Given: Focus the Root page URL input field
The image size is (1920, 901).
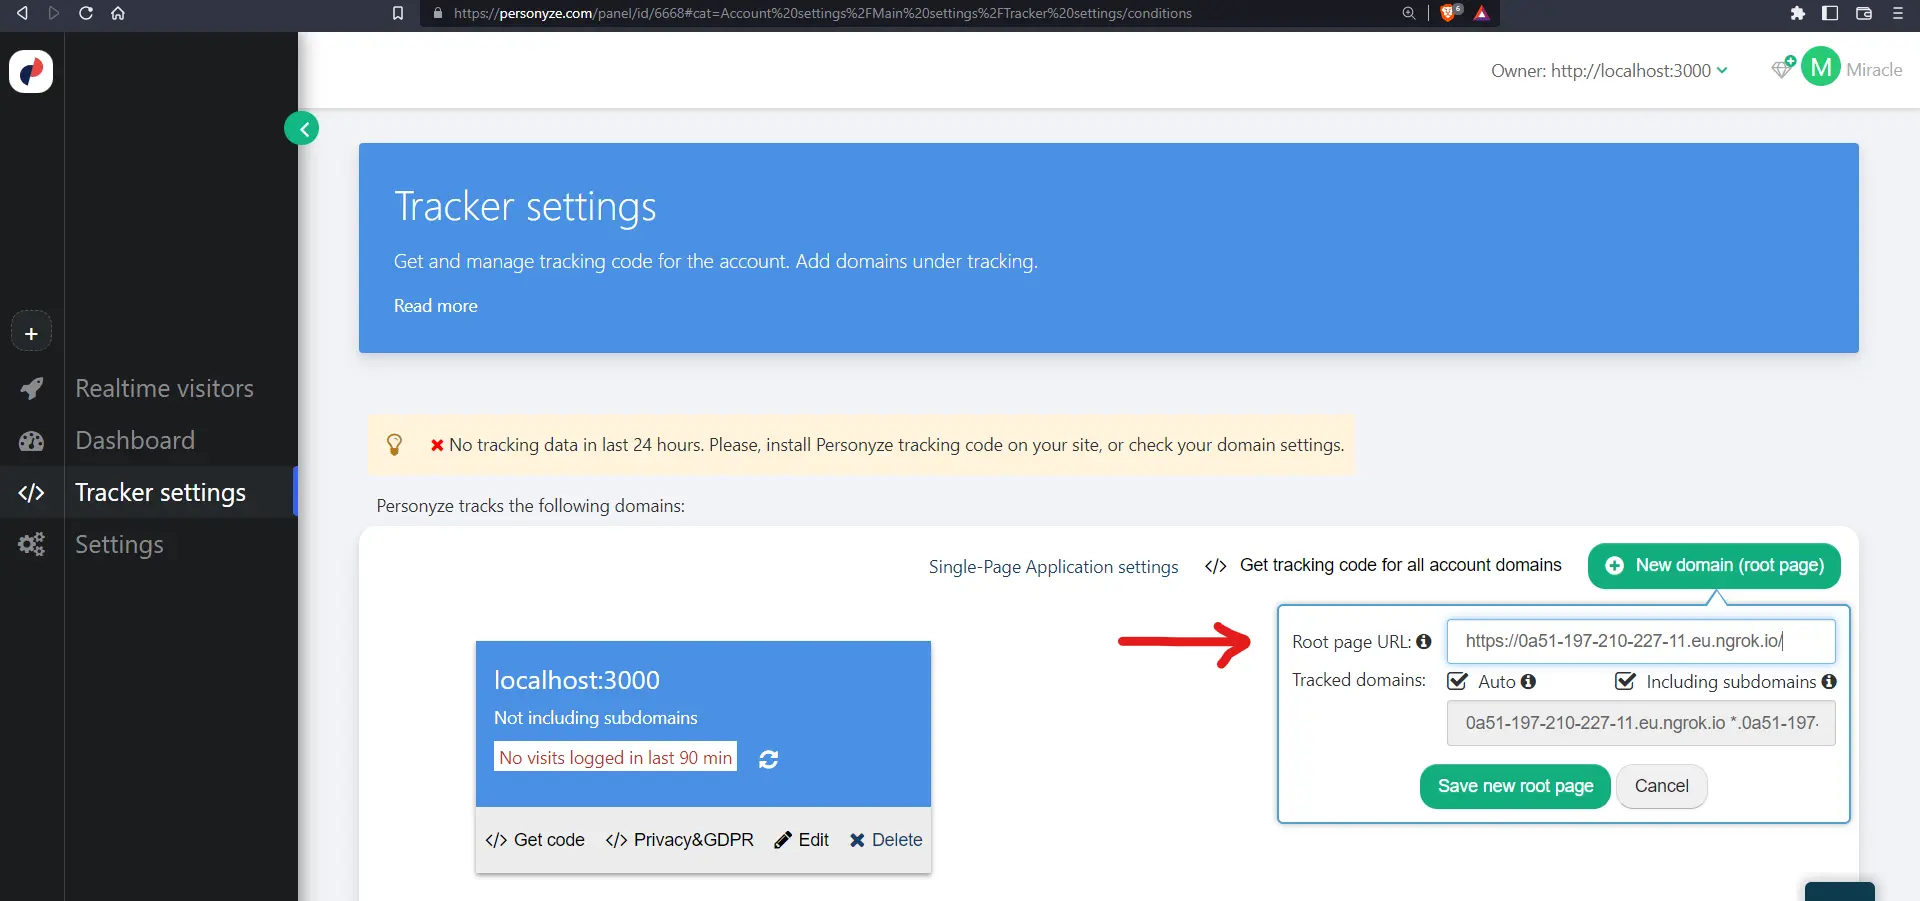Looking at the screenshot, I should [1641, 641].
